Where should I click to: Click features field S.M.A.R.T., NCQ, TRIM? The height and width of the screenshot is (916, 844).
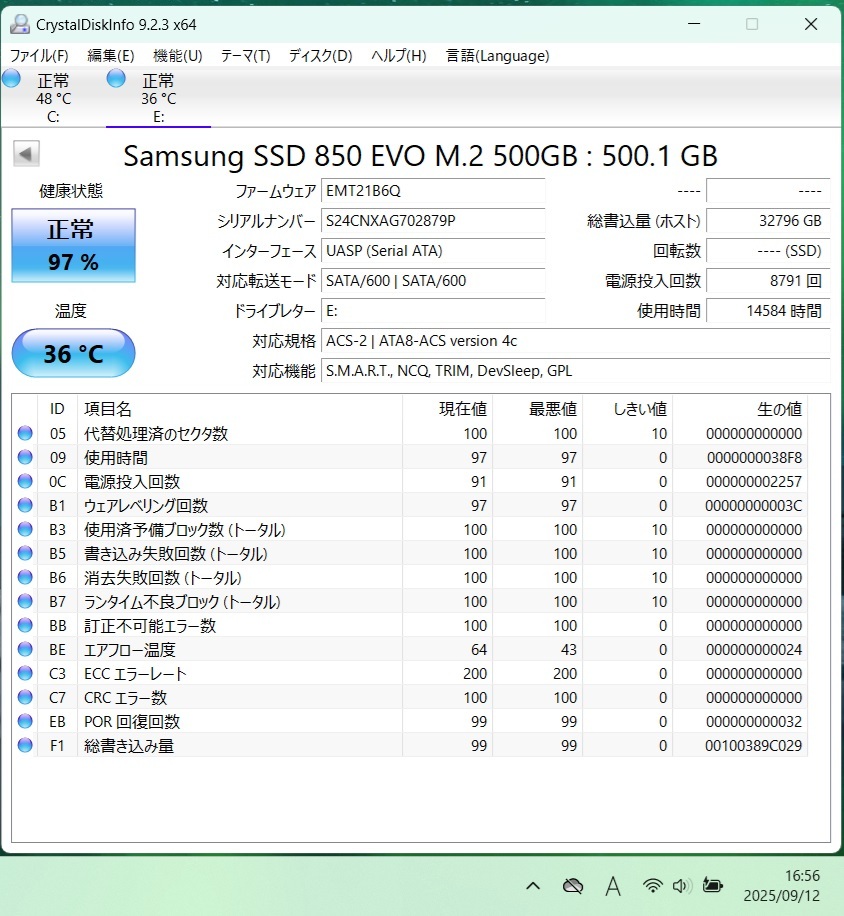575,371
